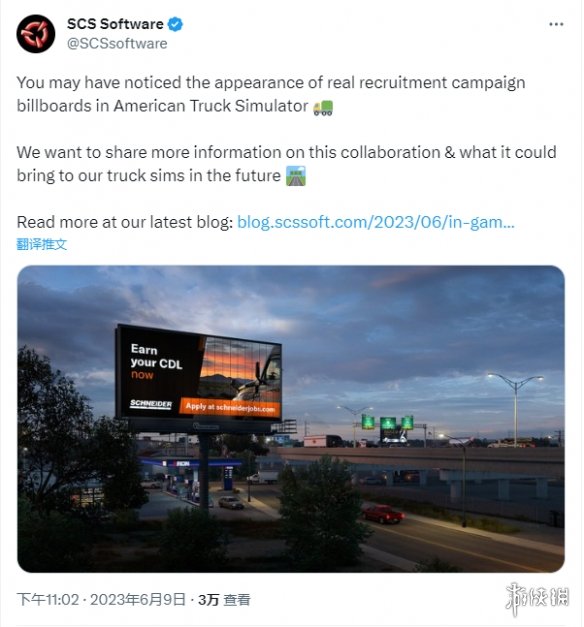This screenshot has height=627, width=584.
Task: Open the blog.scssoft.com blog link
Action: coord(376,222)
